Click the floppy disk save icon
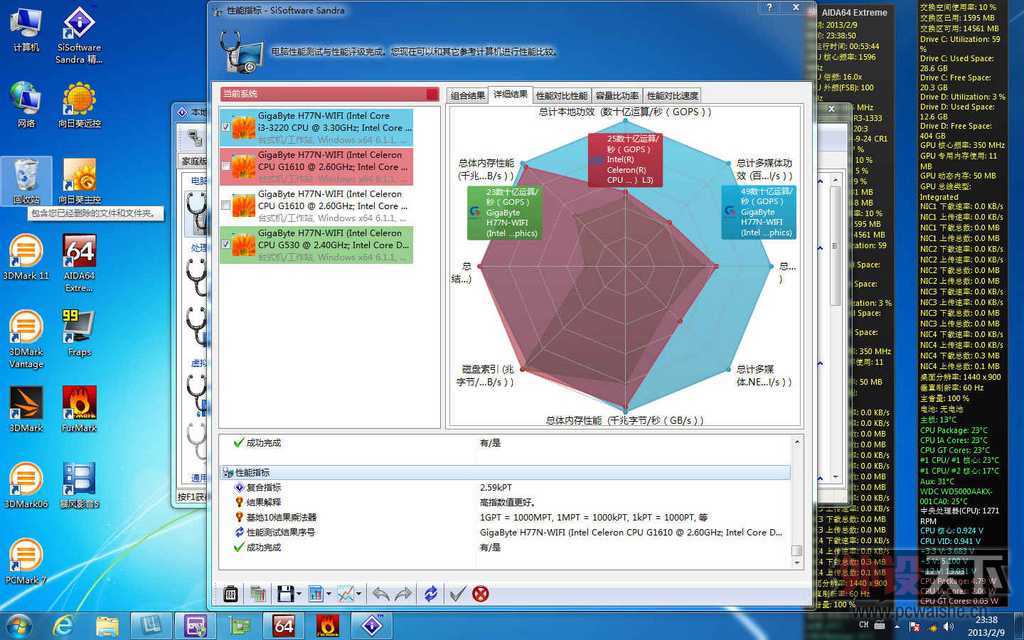The height and width of the screenshot is (640, 1024). pos(285,594)
